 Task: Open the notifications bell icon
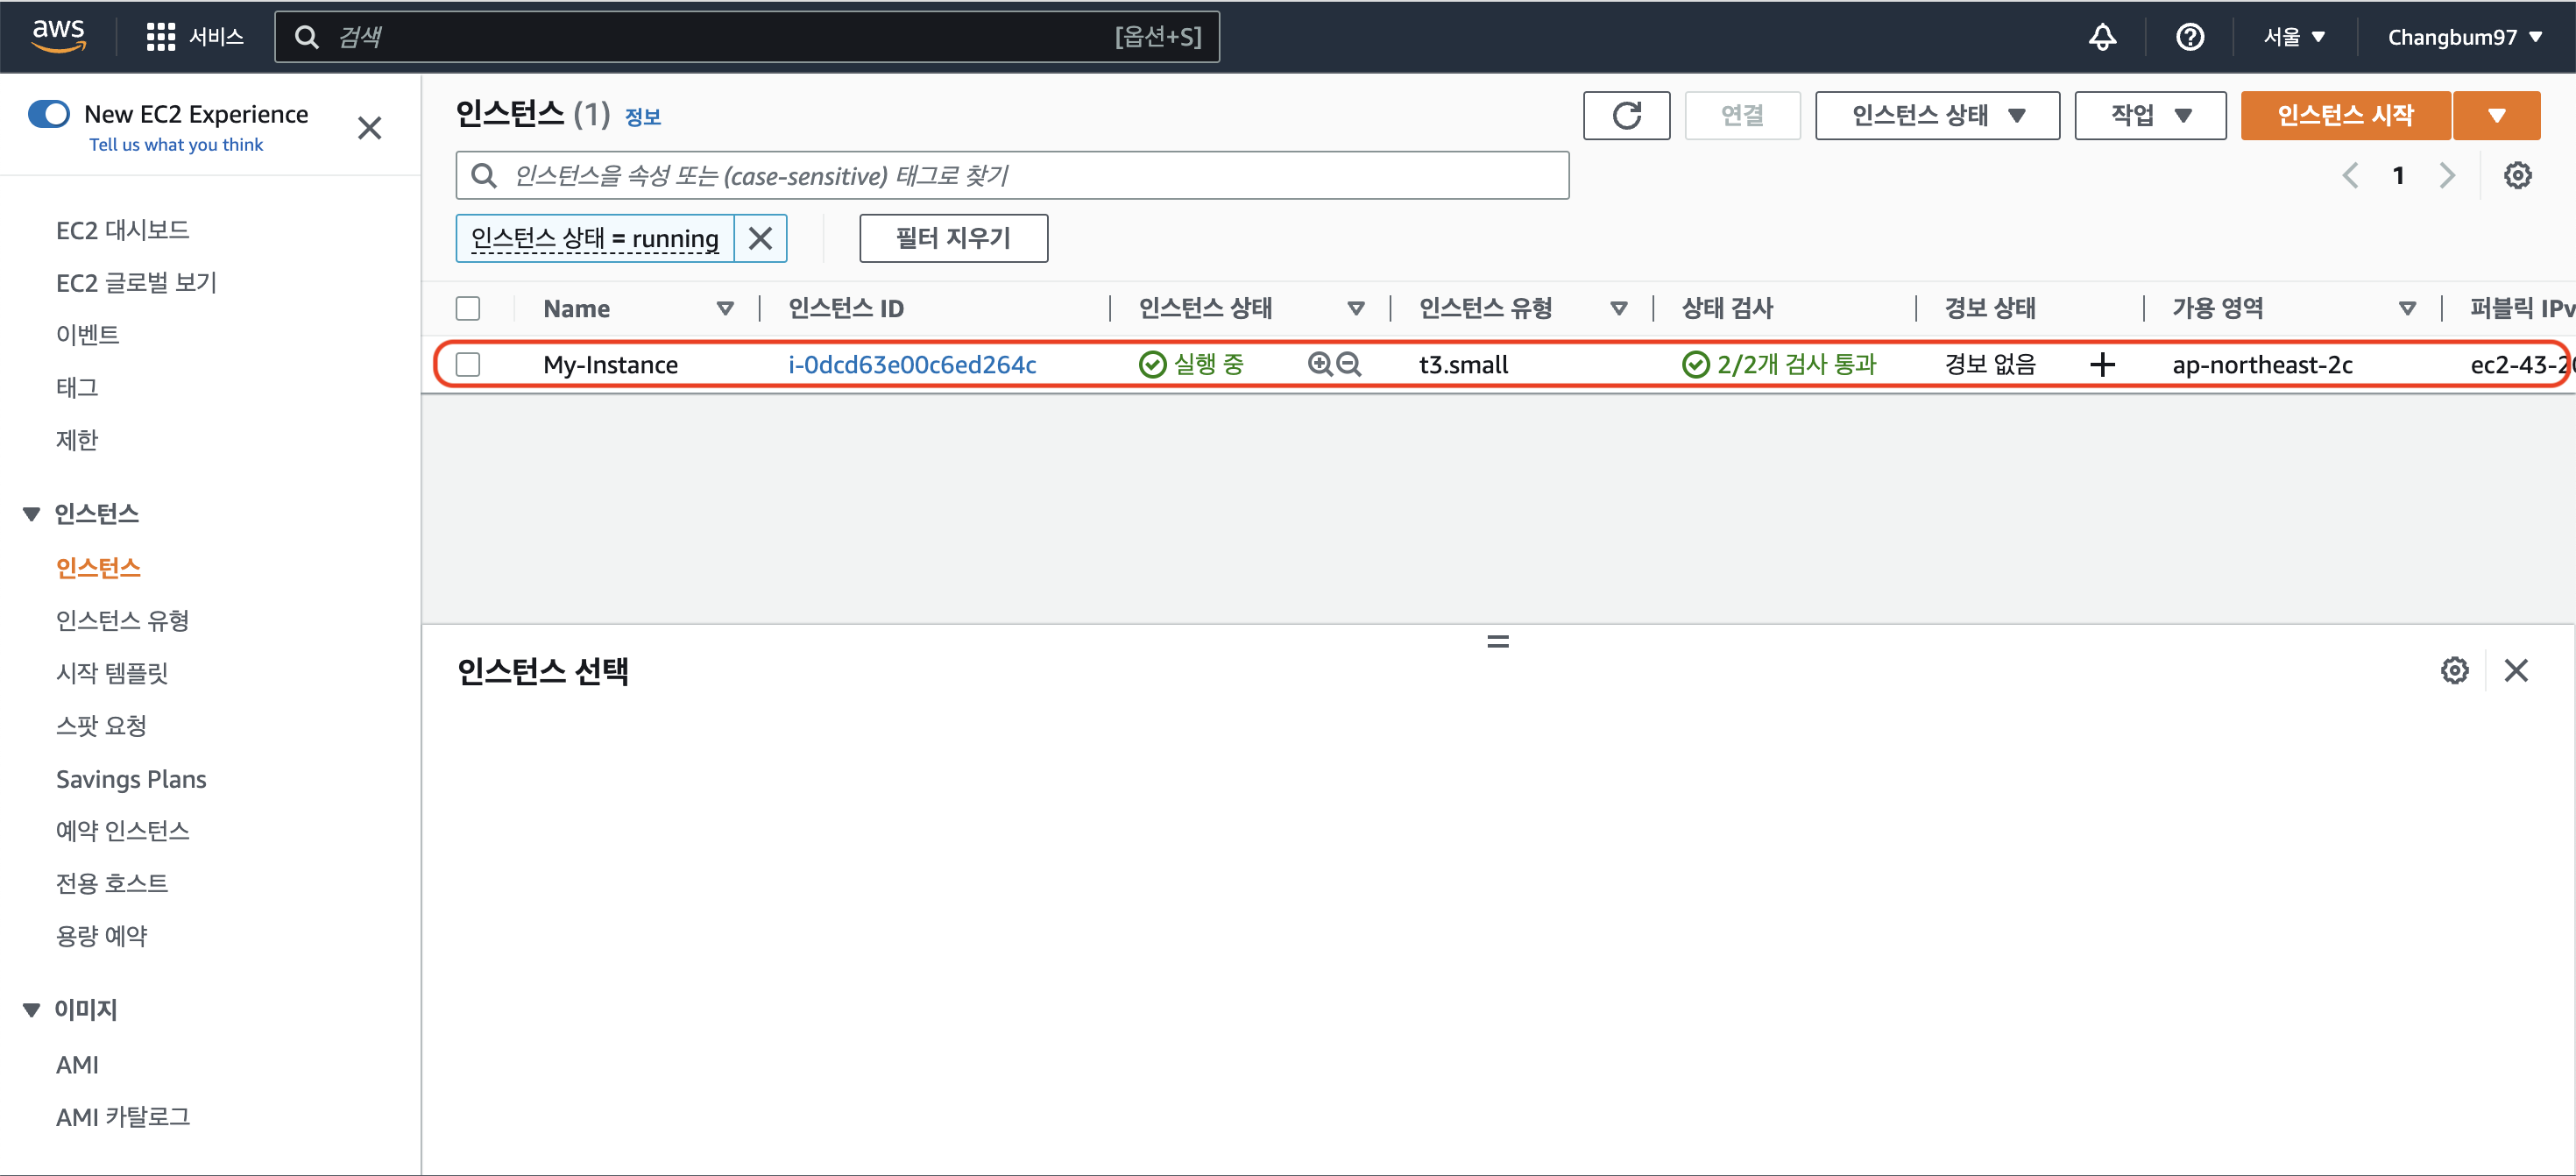(2102, 37)
